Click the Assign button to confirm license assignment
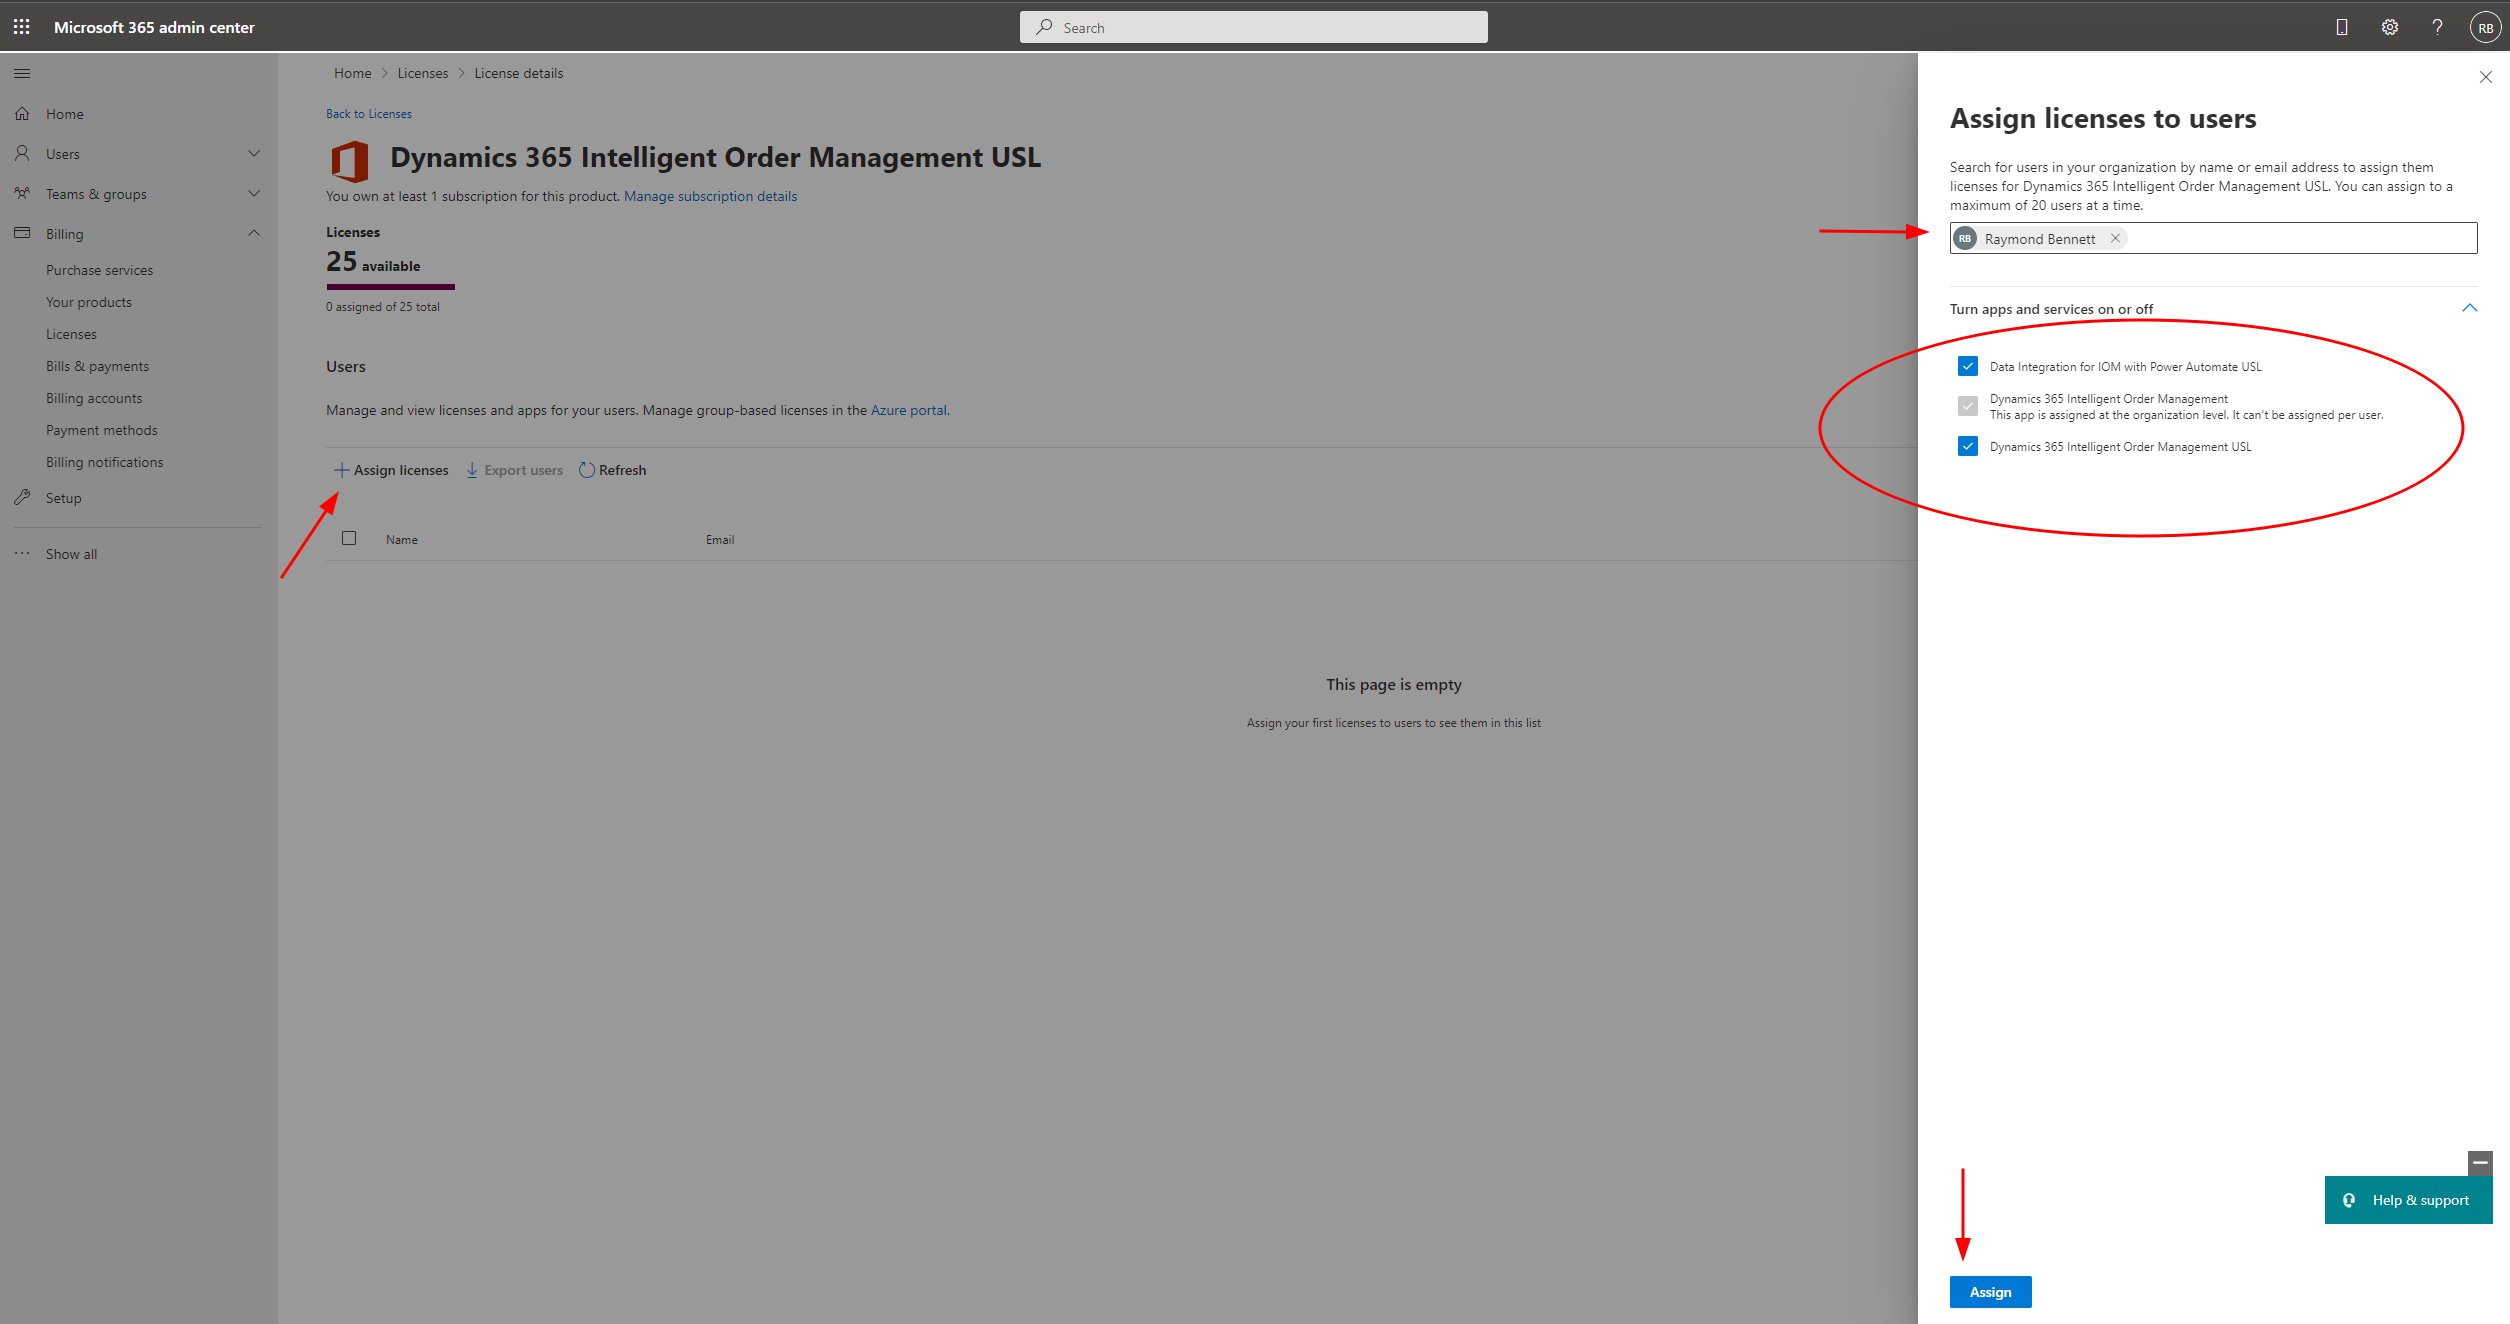 tap(1990, 1292)
